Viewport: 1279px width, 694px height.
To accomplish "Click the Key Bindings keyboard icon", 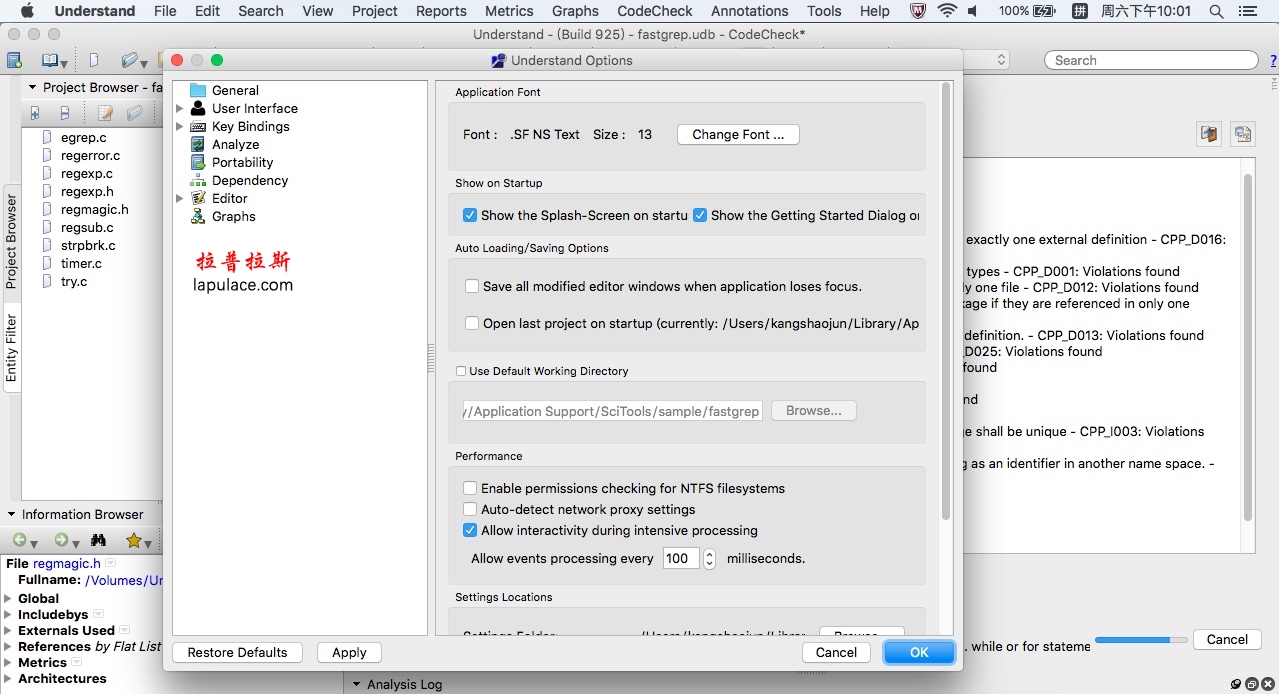I will click(x=198, y=126).
